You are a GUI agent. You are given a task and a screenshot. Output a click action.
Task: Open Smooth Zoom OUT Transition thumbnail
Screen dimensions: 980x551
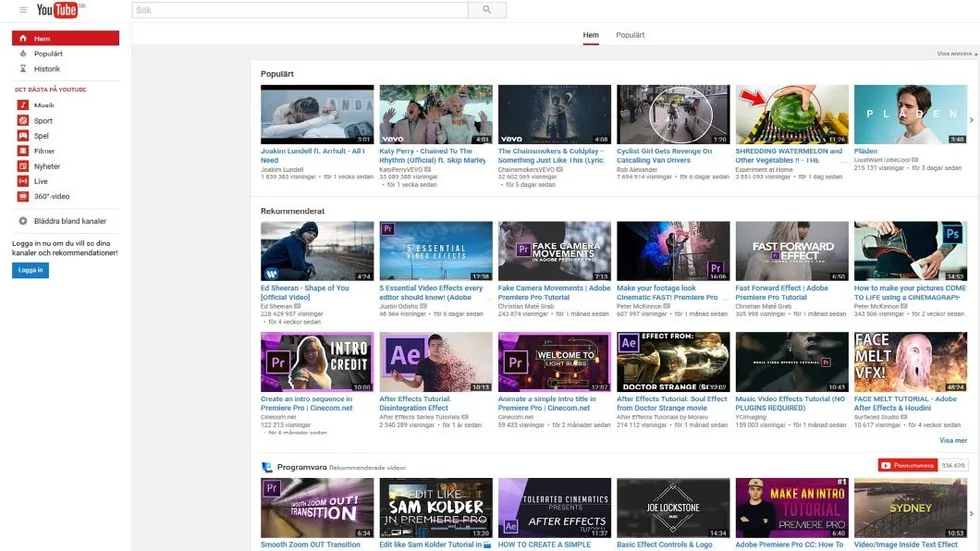tap(317, 508)
